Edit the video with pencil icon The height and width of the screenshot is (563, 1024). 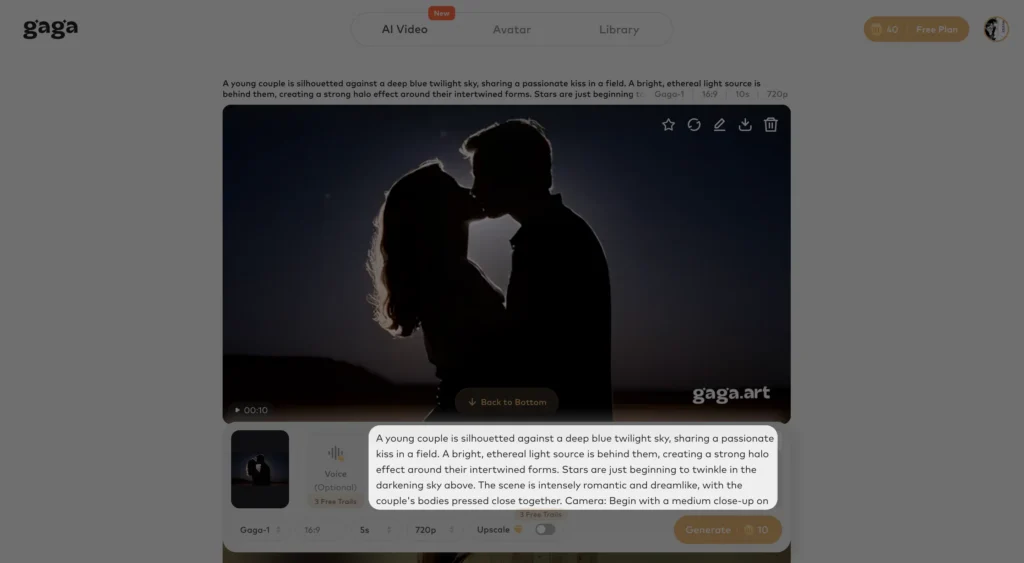tap(719, 125)
